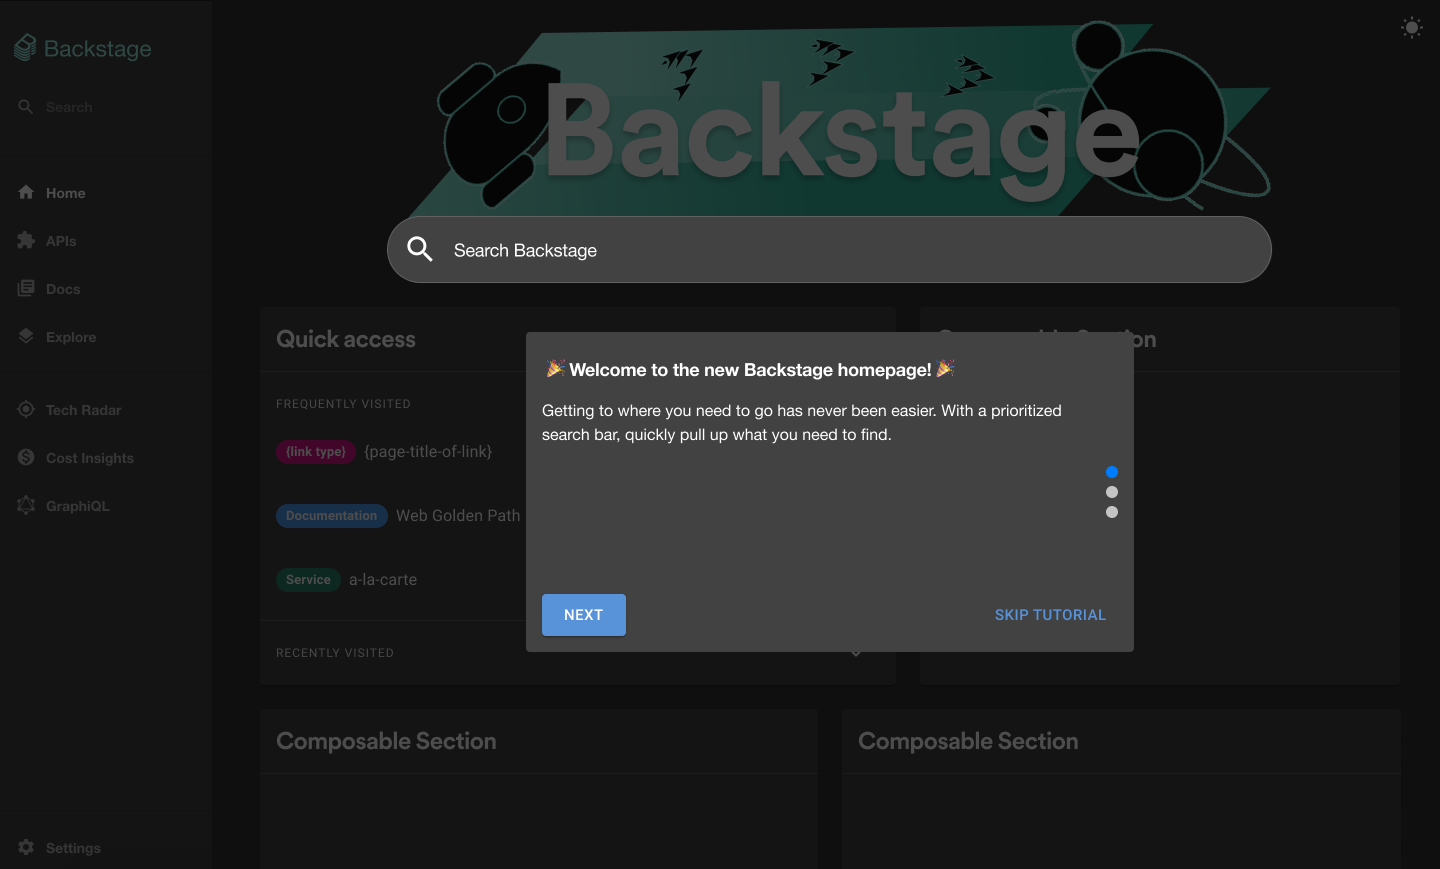
Task: Click the Tech Radar target icon
Action: pos(26,409)
